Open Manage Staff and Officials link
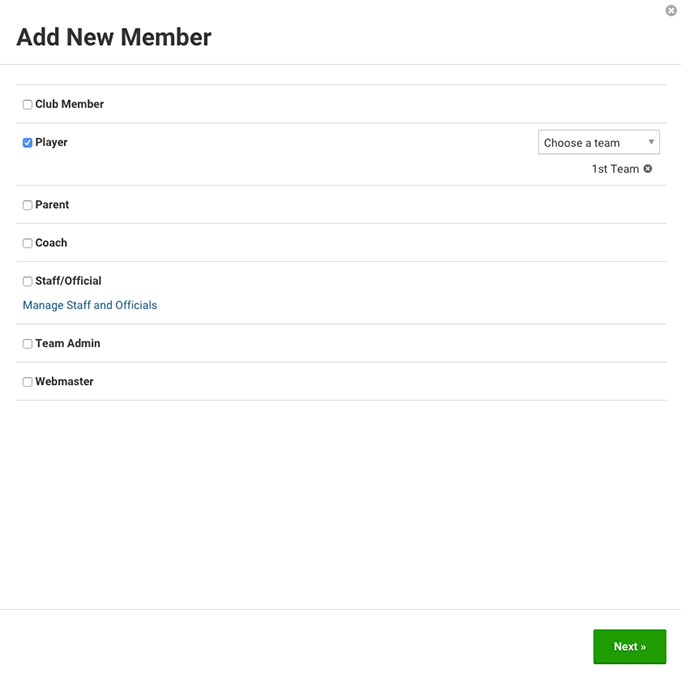Screen dimensions: 691x678 (90, 305)
